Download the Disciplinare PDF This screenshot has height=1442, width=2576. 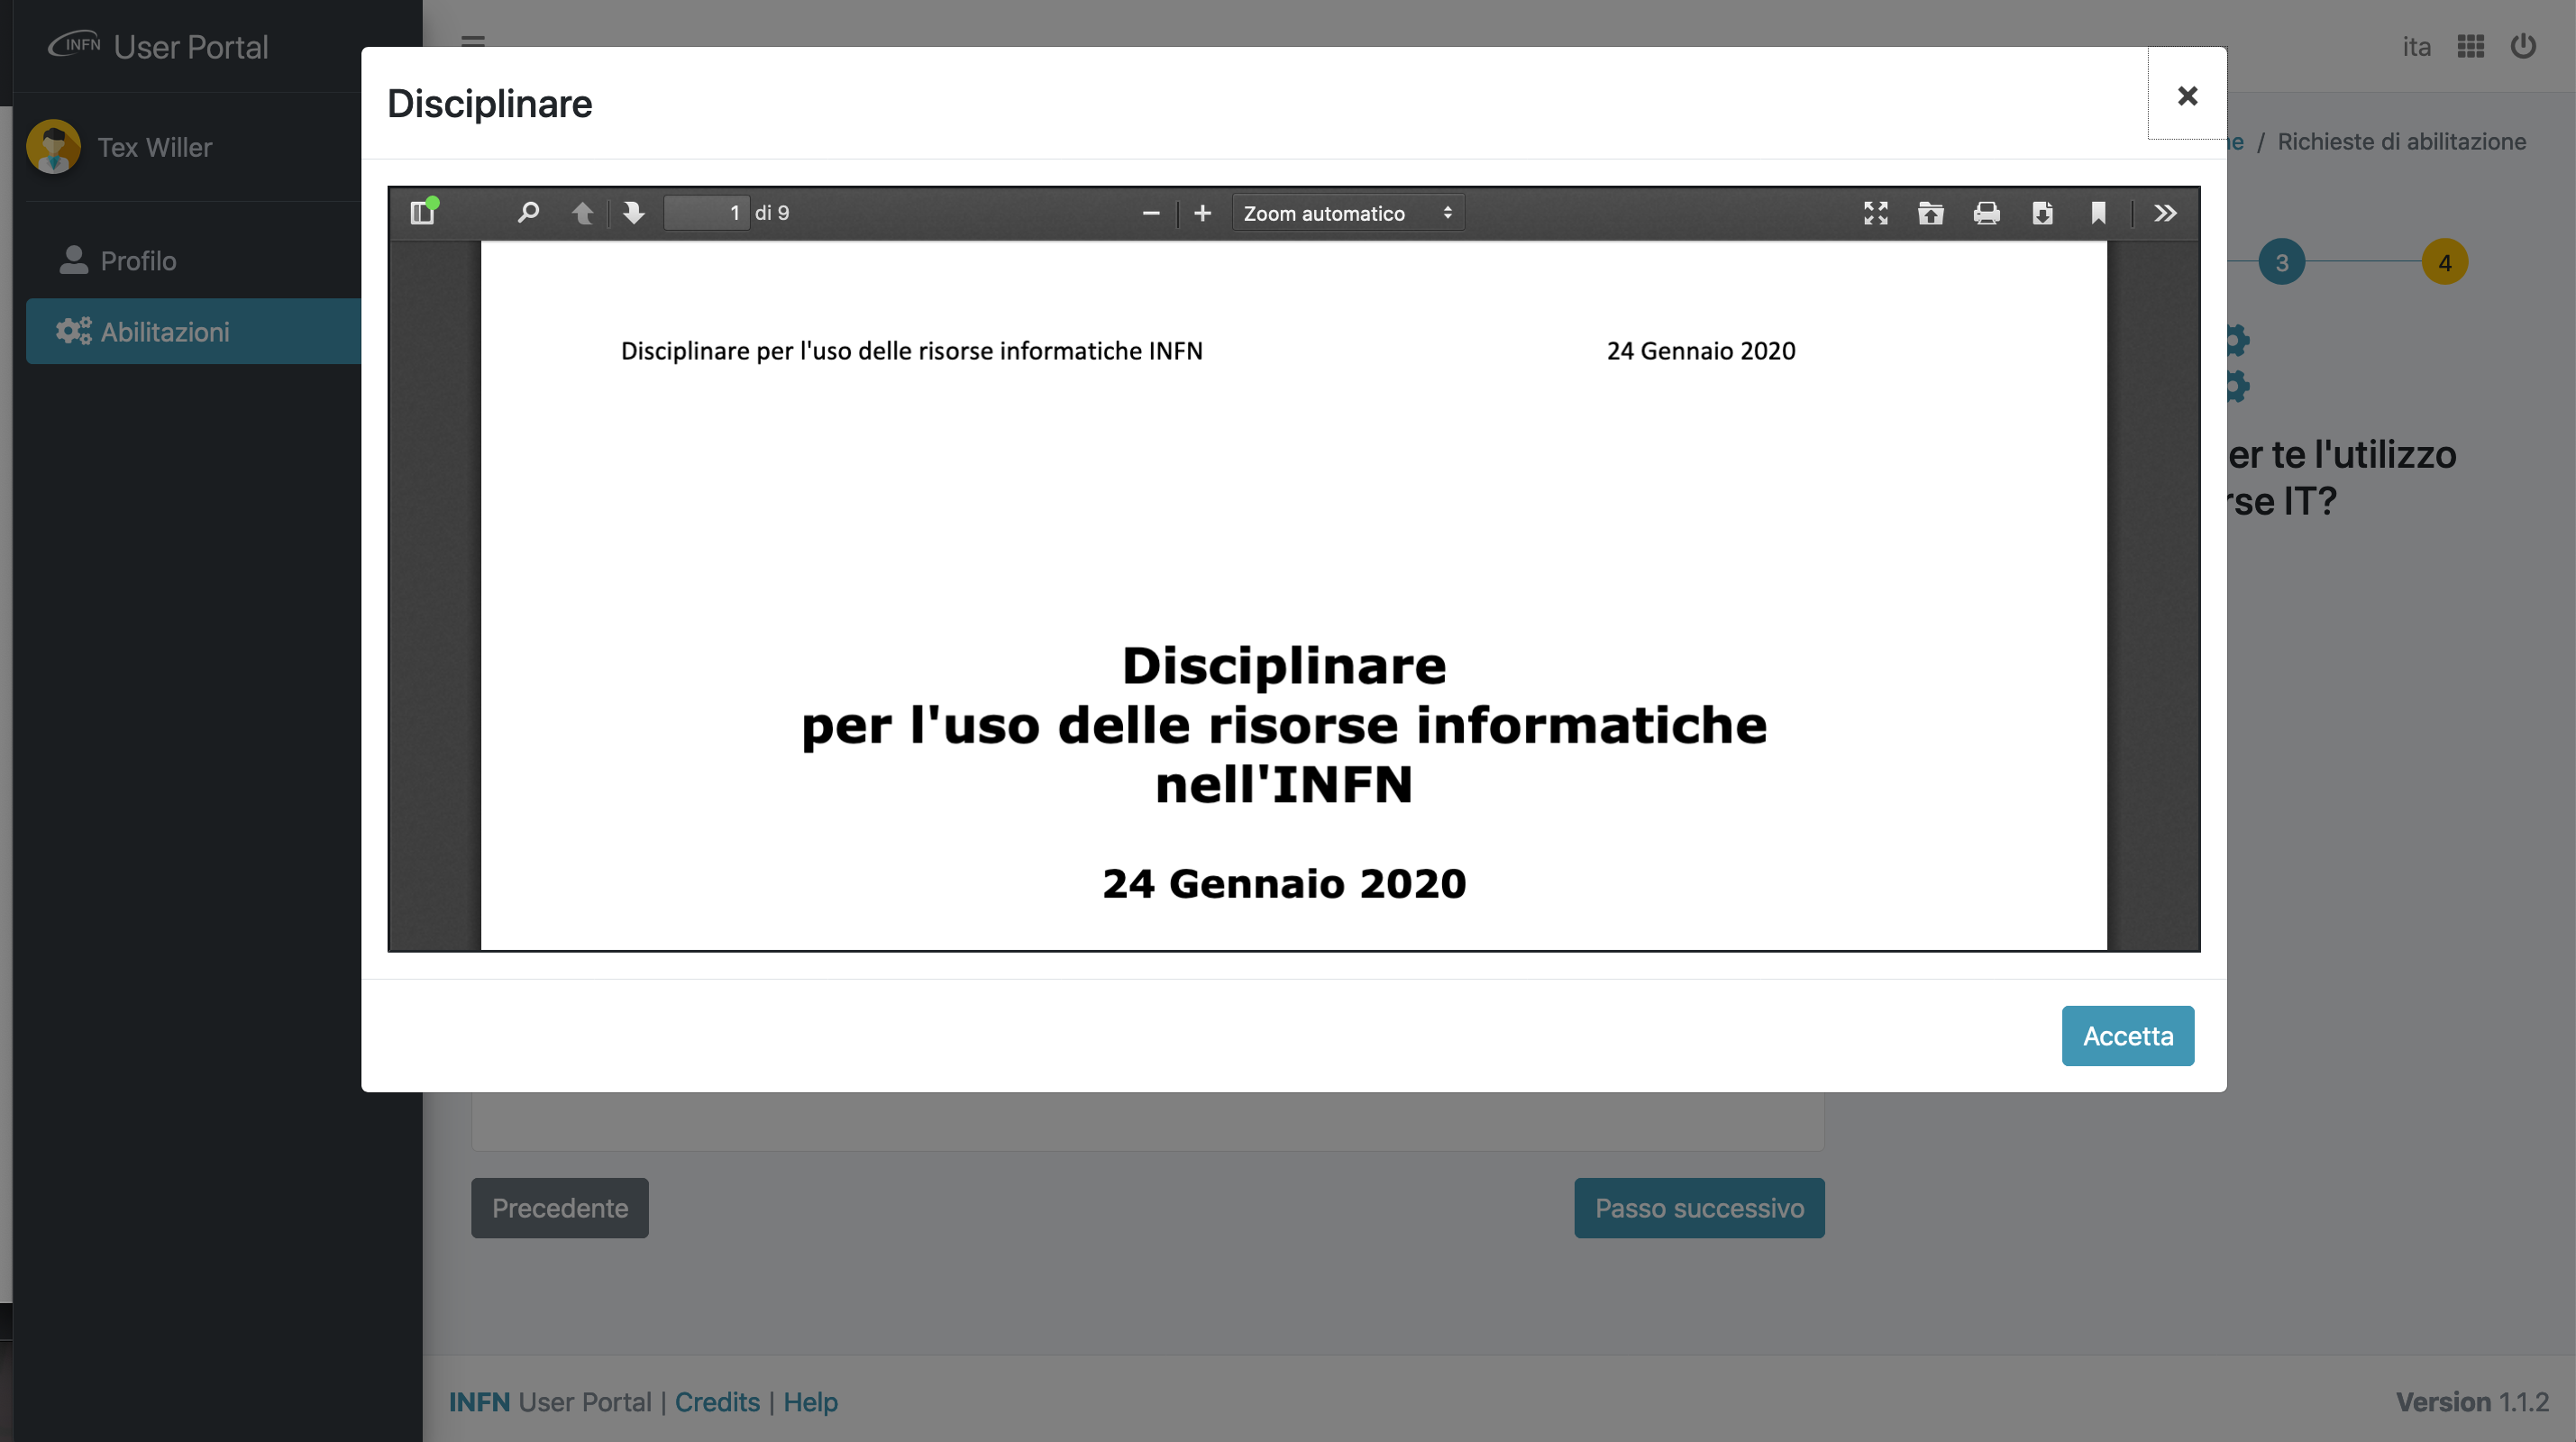(2043, 213)
